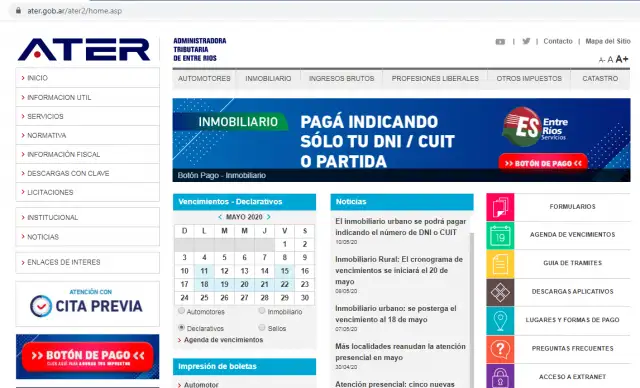
Task: Click the sidebar Botón de Pago banner
Action: click(87, 357)
